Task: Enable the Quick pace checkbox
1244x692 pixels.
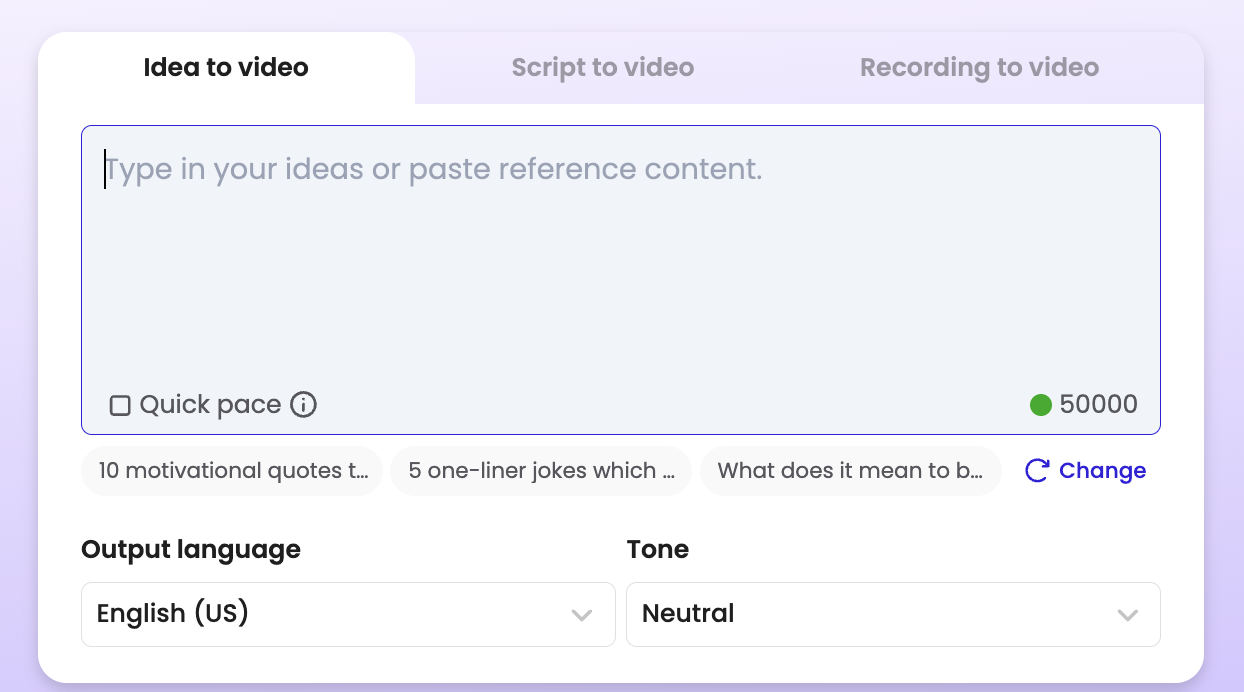Action: point(120,405)
